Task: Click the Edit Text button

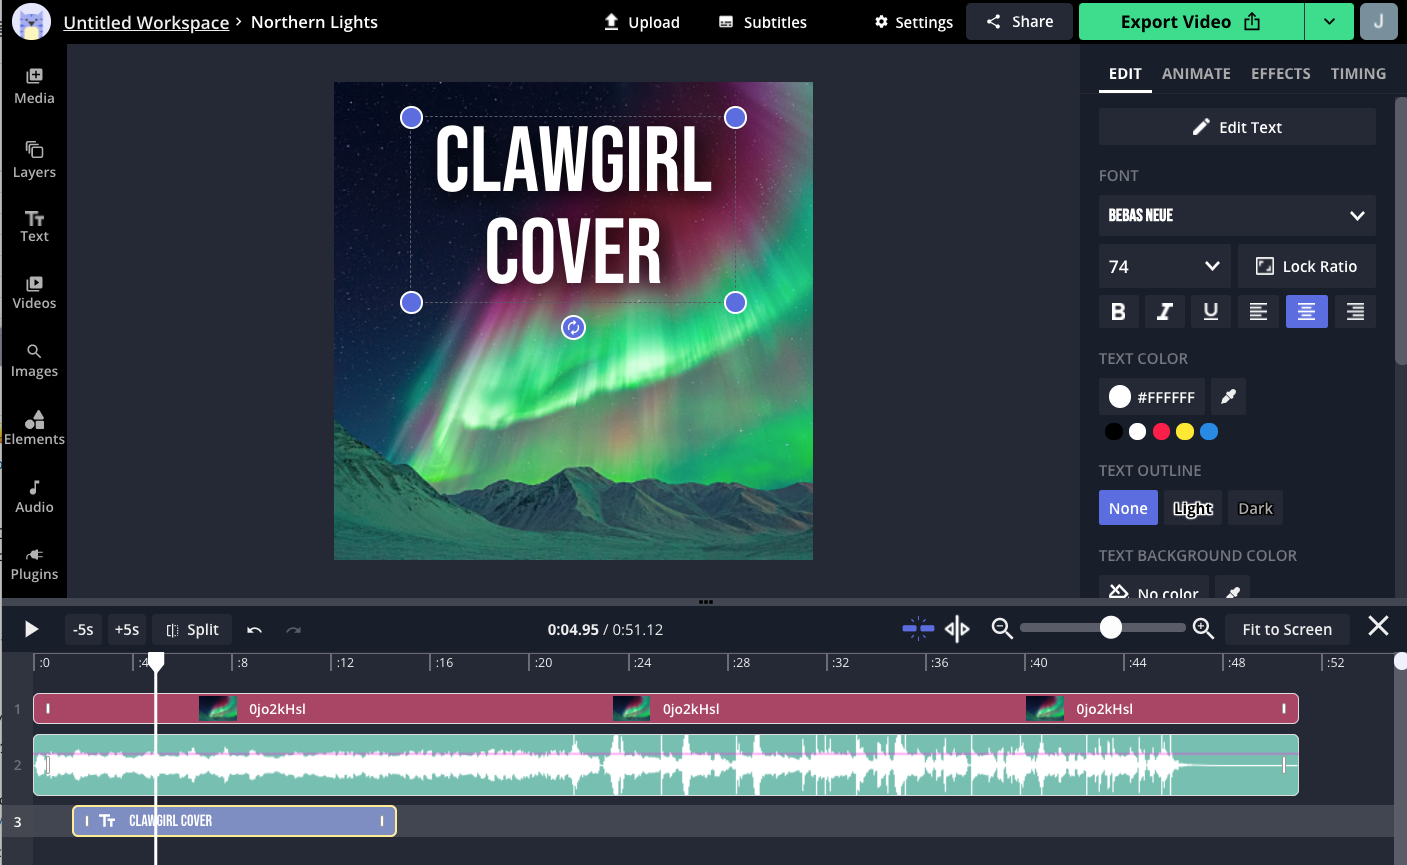Action: pyautogui.click(x=1237, y=126)
